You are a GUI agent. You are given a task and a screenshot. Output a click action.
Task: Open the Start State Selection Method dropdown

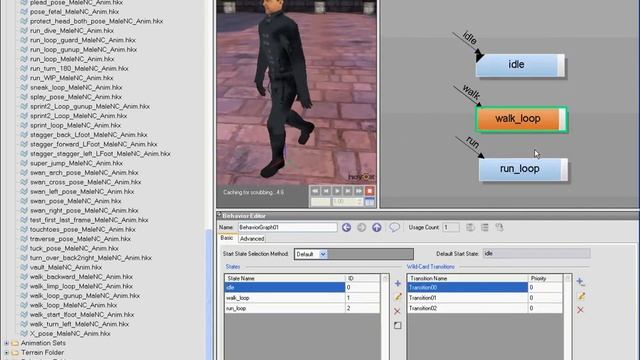(x=323, y=254)
